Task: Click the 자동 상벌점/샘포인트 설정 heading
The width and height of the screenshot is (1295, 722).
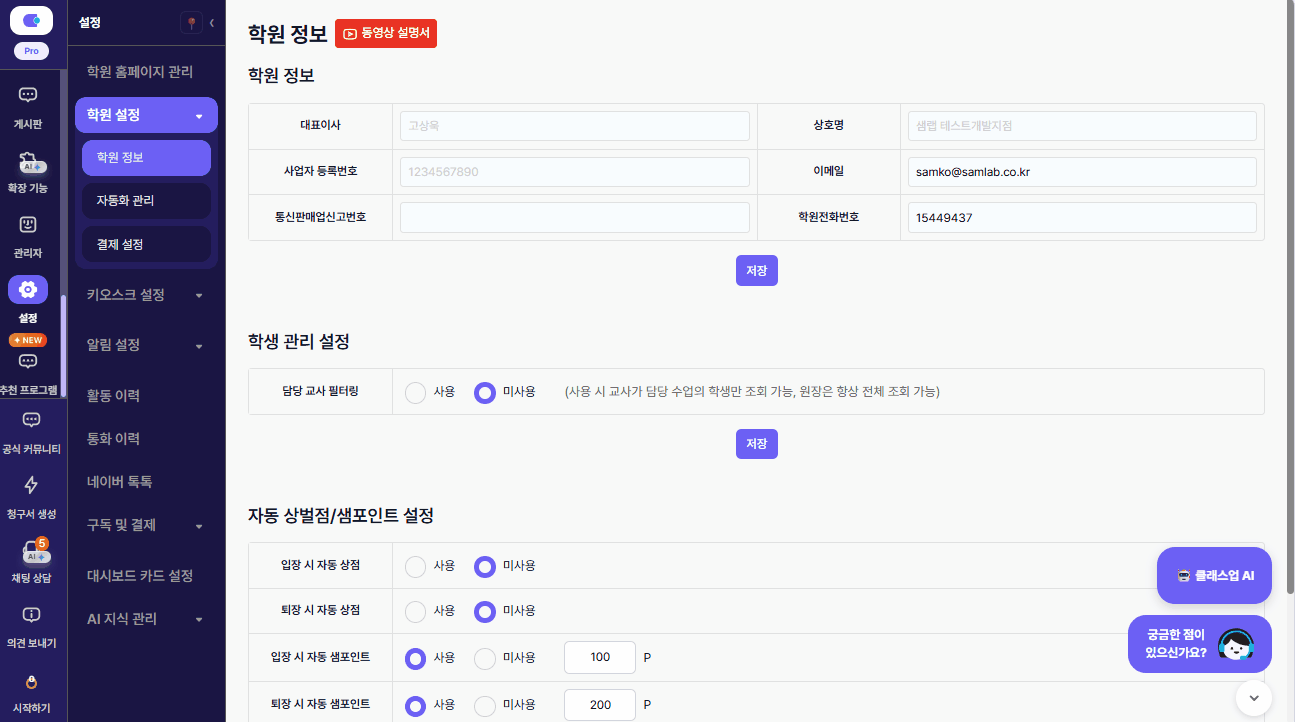Action: [x=341, y=516]
